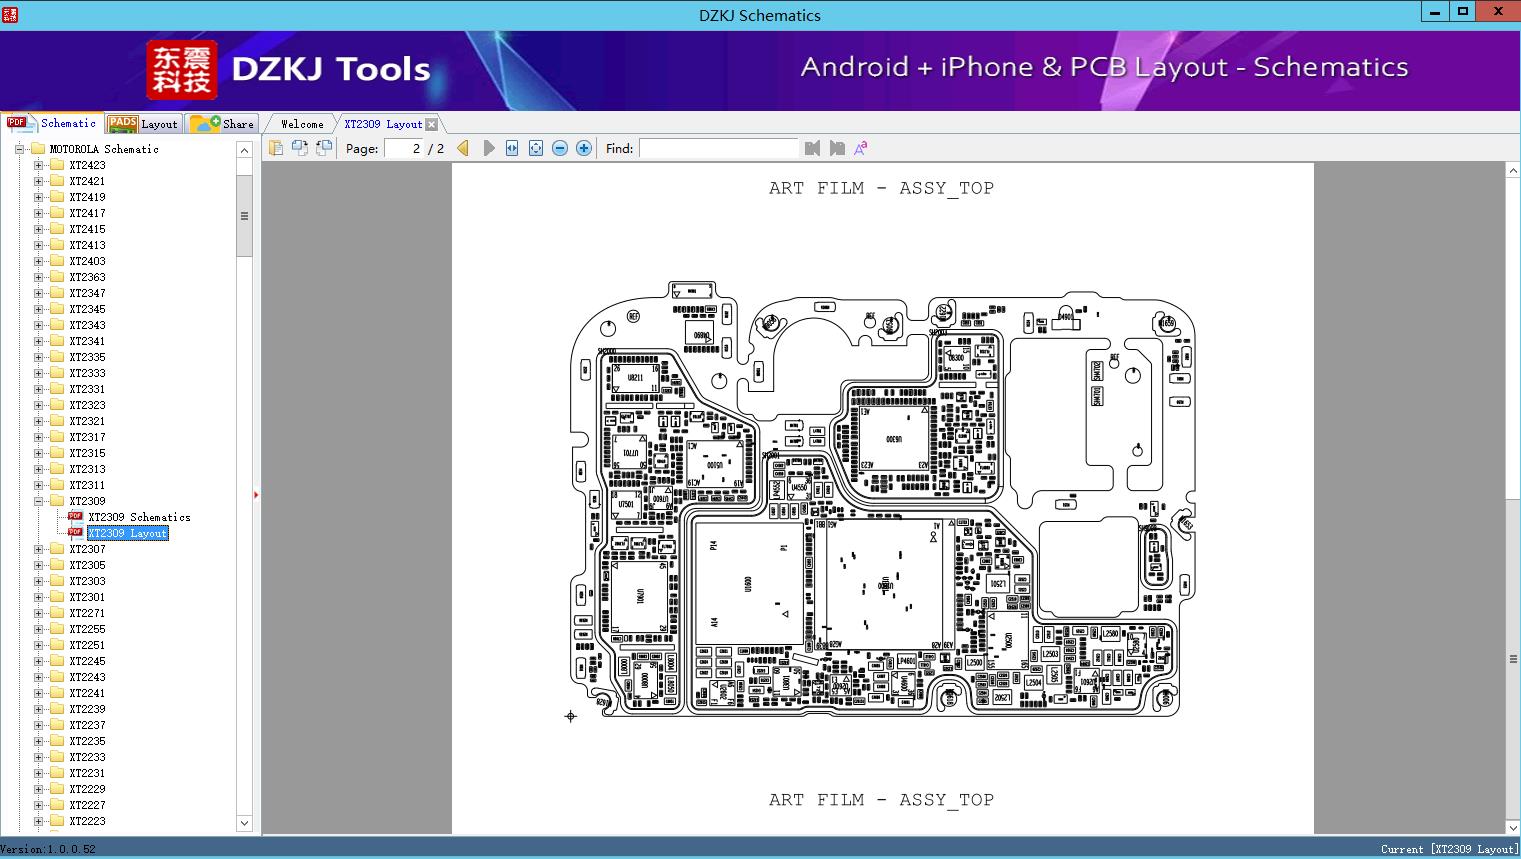Select the XT2223 folder

(x=87, y=821)
